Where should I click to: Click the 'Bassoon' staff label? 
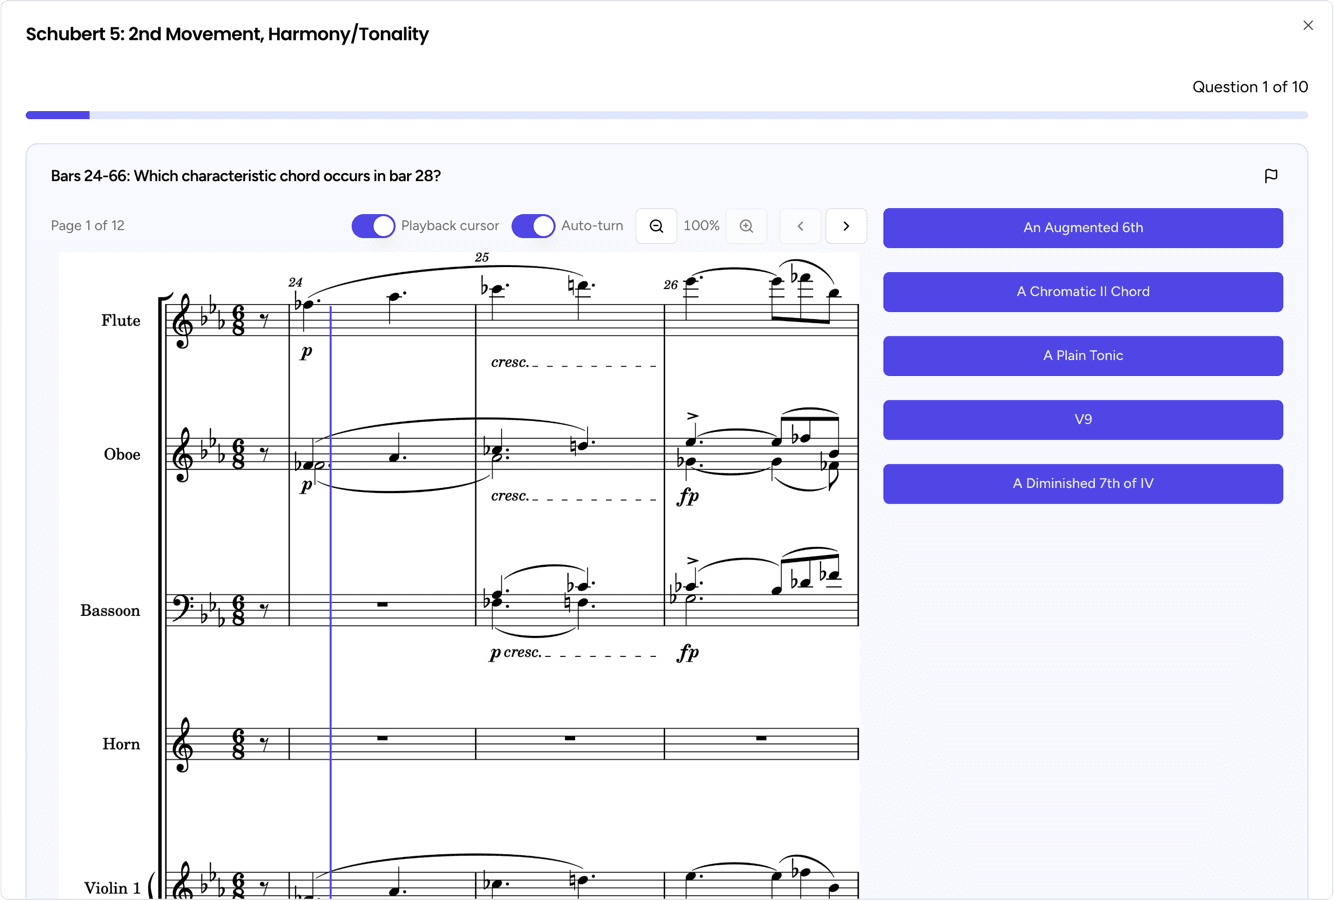coord(110,611)
